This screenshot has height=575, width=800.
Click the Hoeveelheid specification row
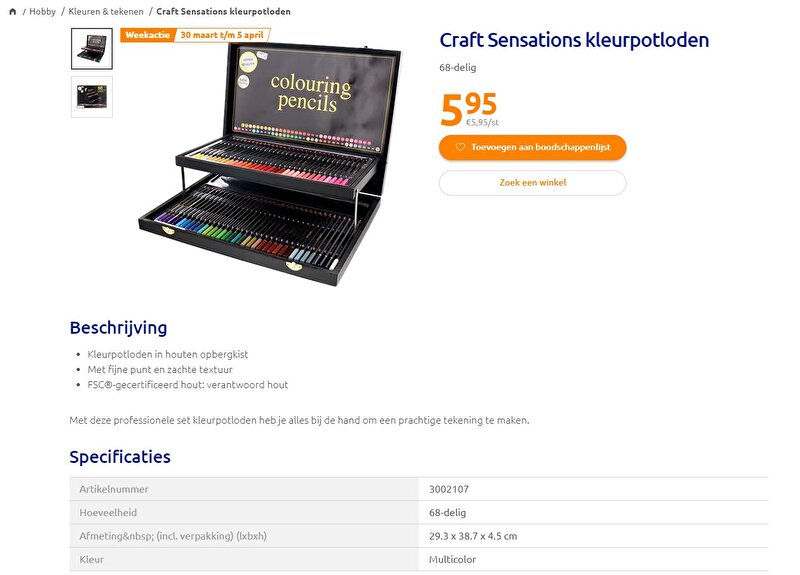pyautogui.click(x=418, y=513)
